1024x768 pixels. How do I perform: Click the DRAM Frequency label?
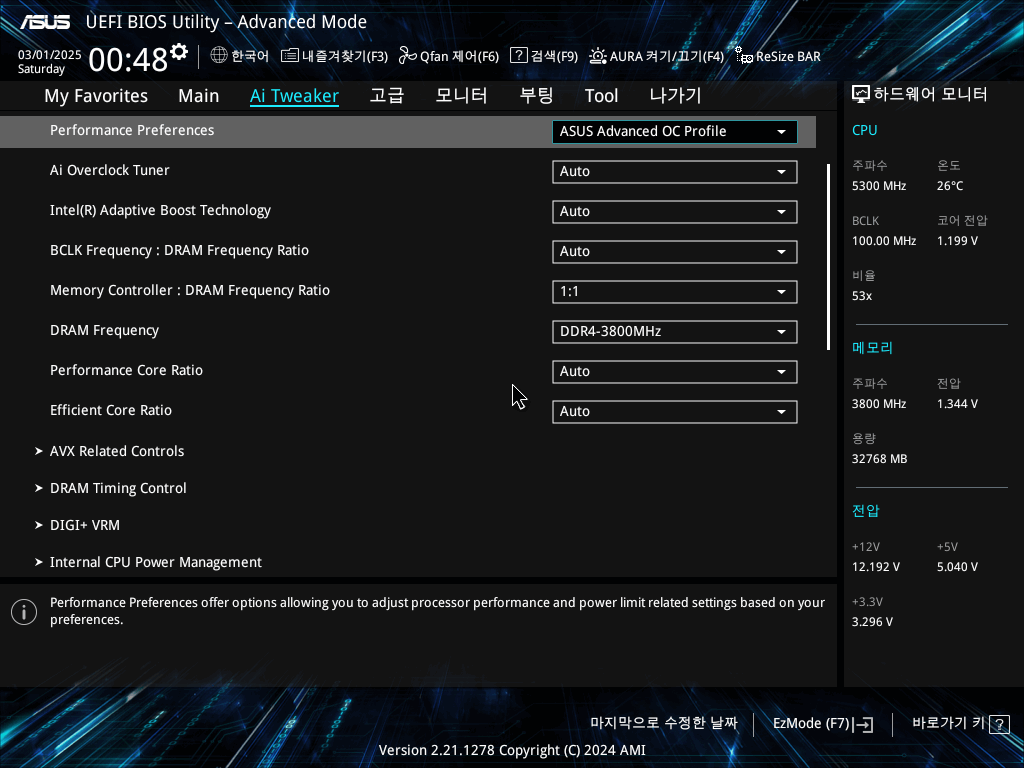tap(104, 330)
